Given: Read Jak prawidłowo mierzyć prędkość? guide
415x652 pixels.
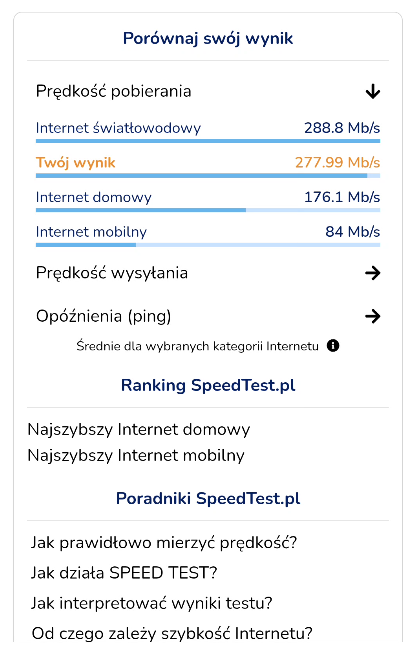Looking at the screenshot, I should pos(164,543).
